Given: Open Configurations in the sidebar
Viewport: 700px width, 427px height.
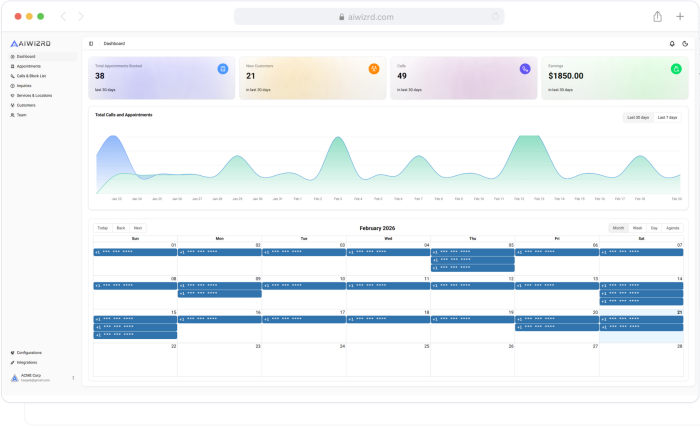Looking at the screenshot, I should coord(29,353).
